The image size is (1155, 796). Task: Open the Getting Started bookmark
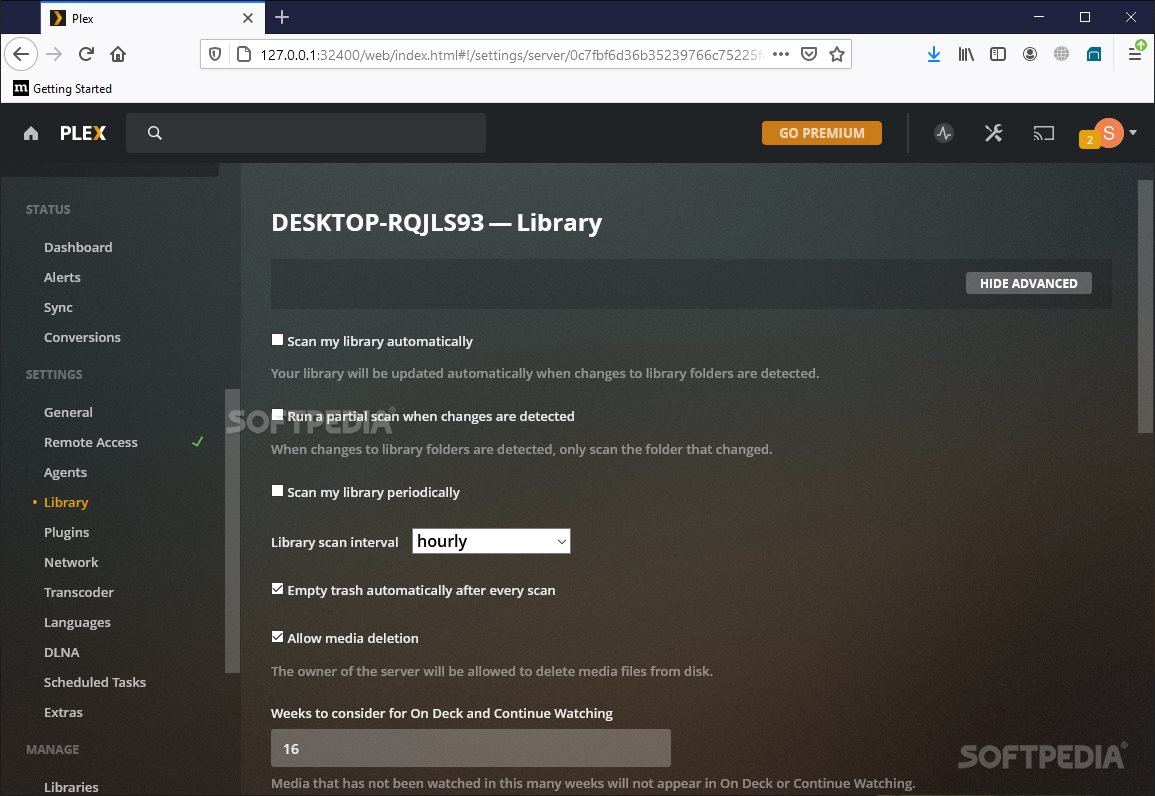[x=63, y=88]
